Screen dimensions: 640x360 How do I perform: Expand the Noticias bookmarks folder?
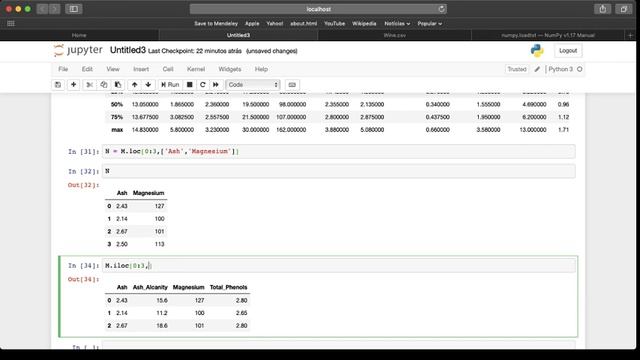tap(397, 24)
